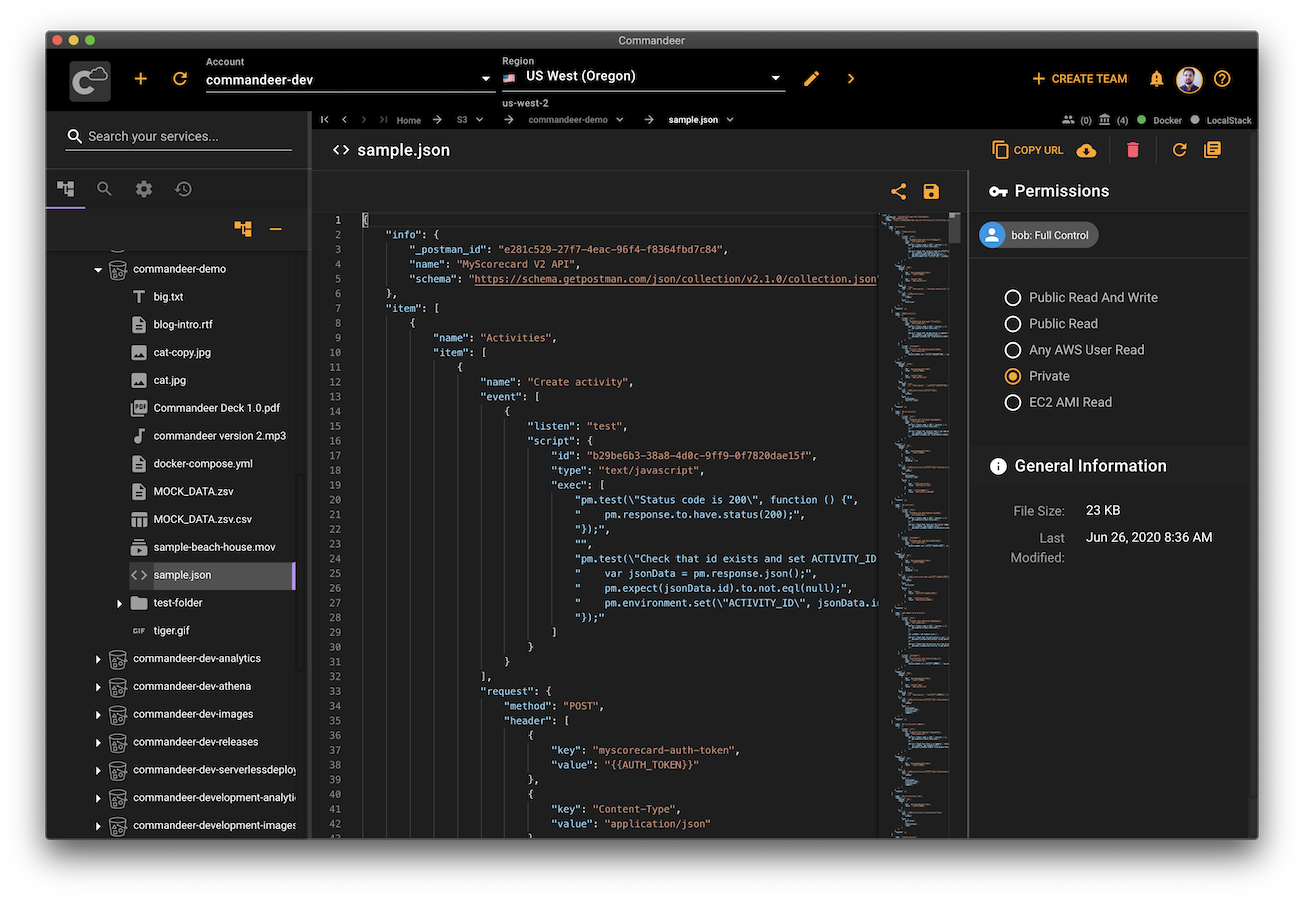This screenshot has height=900, width=1304.
Task: Select the Public Read And Write option
Action: click(x=1013, y=298)
